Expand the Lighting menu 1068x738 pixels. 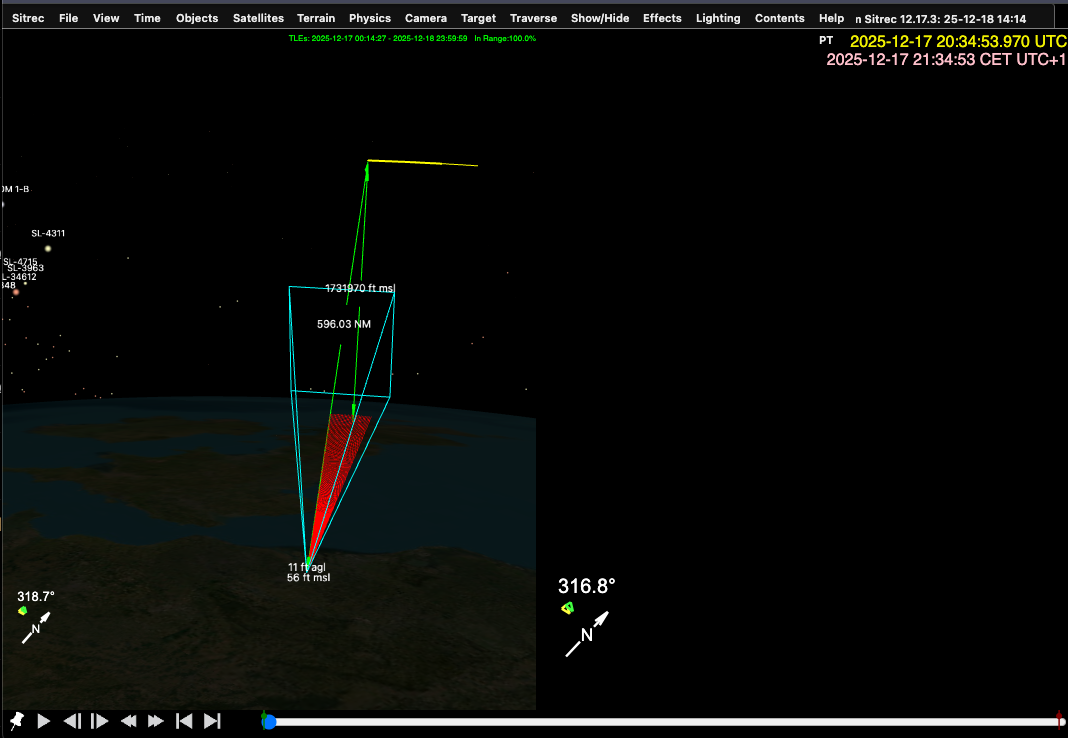point(718,18)
